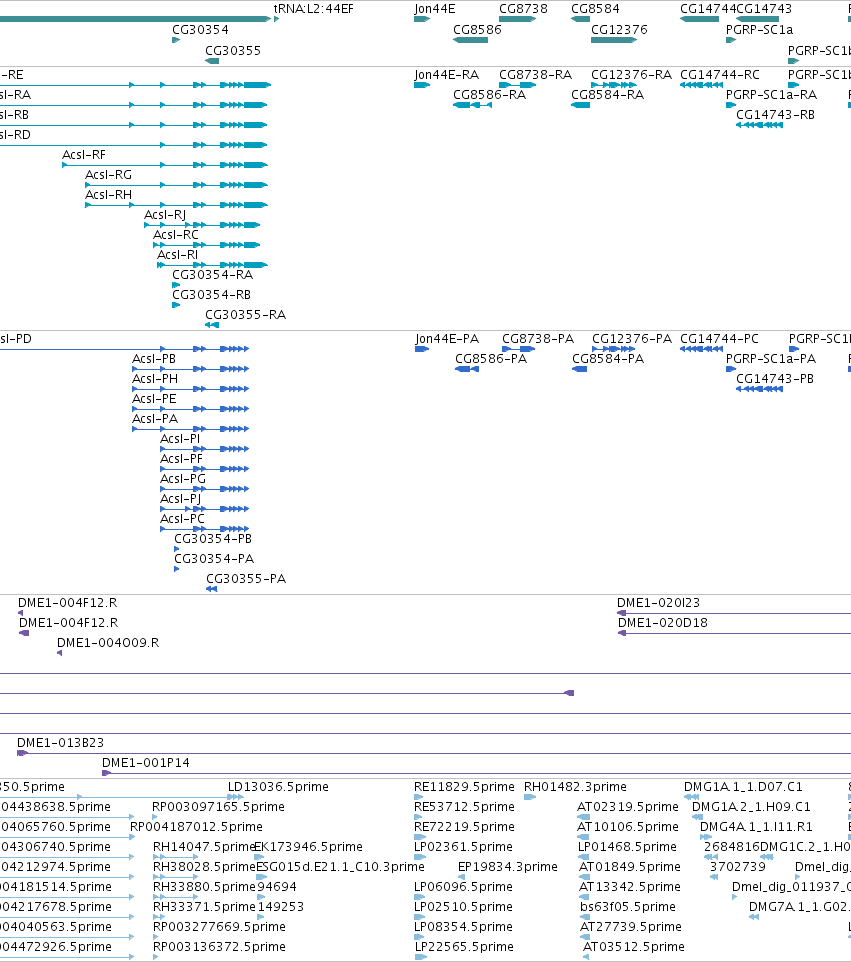This screenshot has height=962, width=851.
Task: Select transcript CG8738-RA
Action: (535, 75)
